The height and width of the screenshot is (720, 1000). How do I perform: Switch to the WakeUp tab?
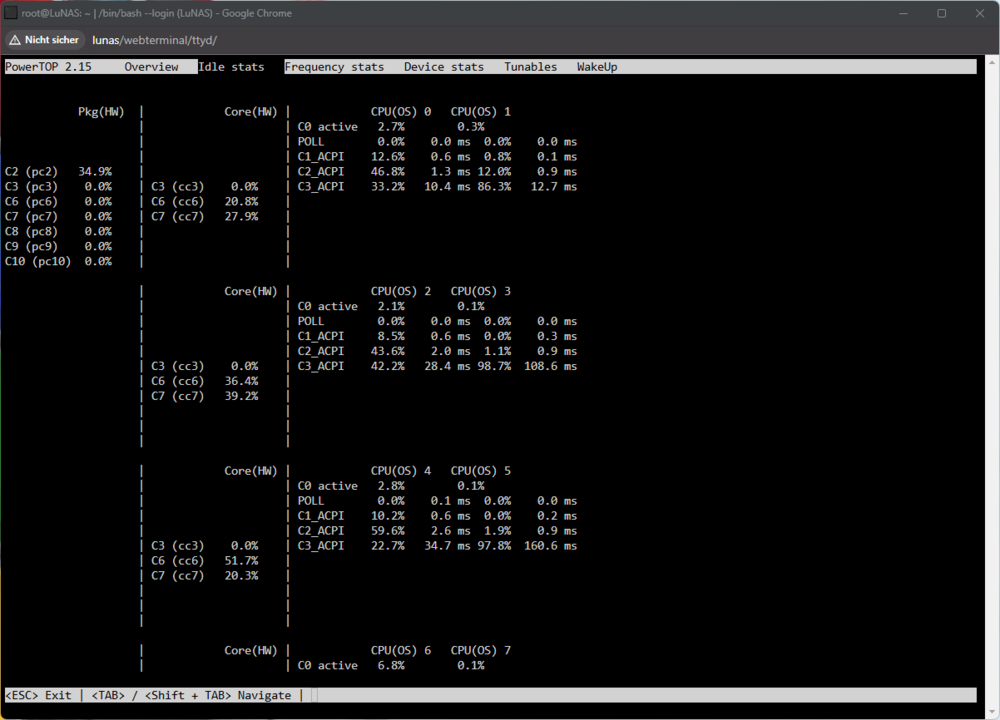pyautogui.click(x=597, y=67)
